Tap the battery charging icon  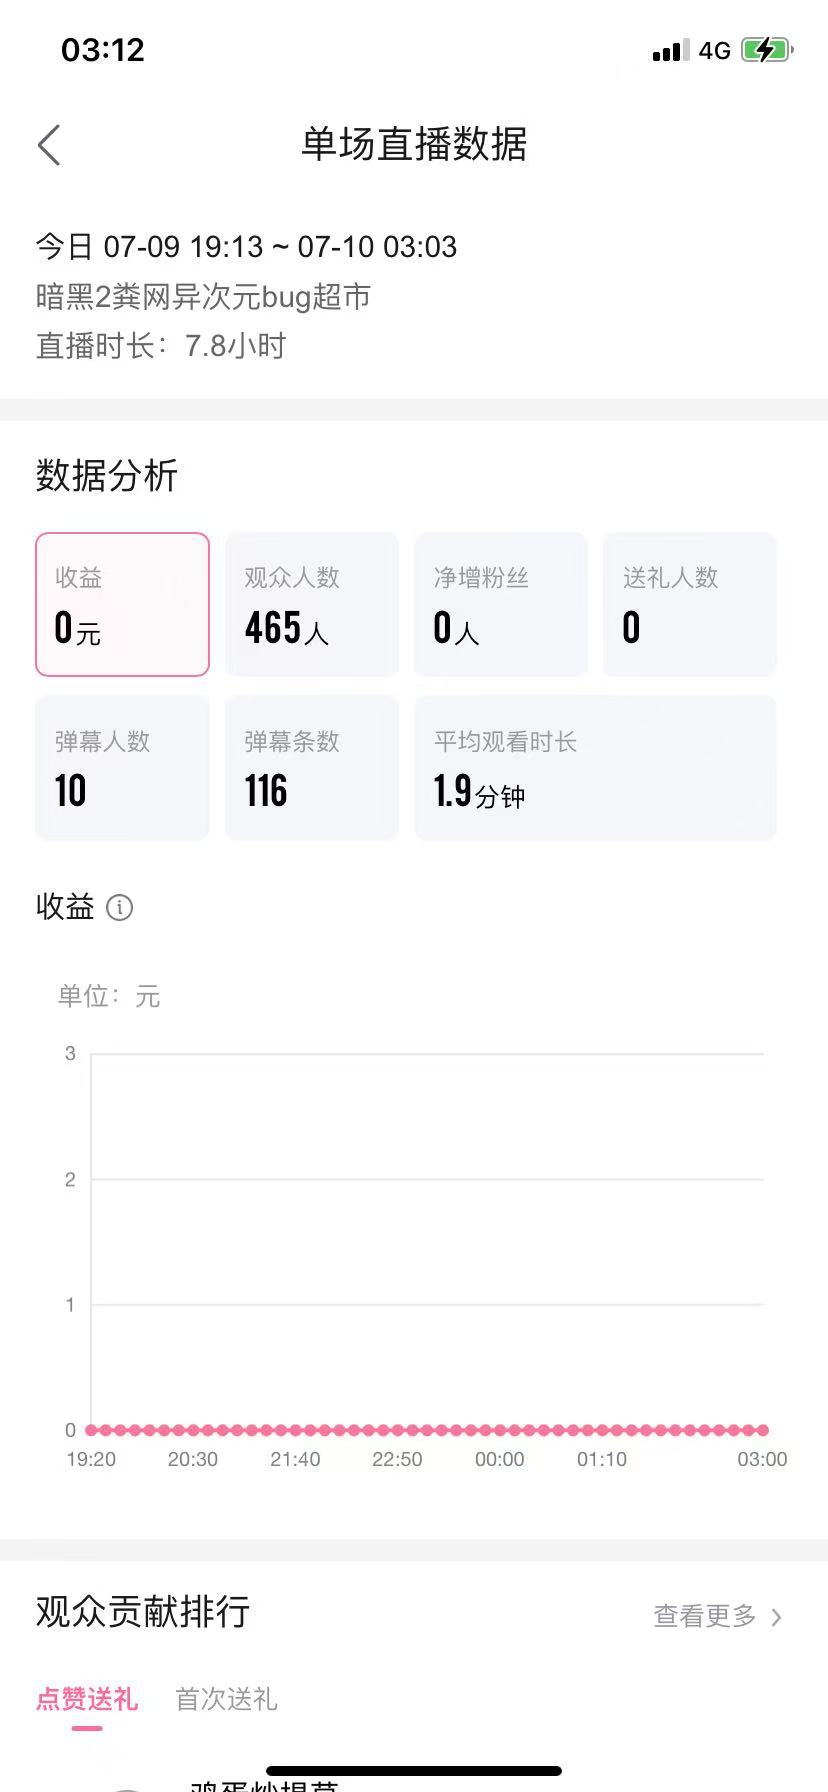click(x=767, y=50)
